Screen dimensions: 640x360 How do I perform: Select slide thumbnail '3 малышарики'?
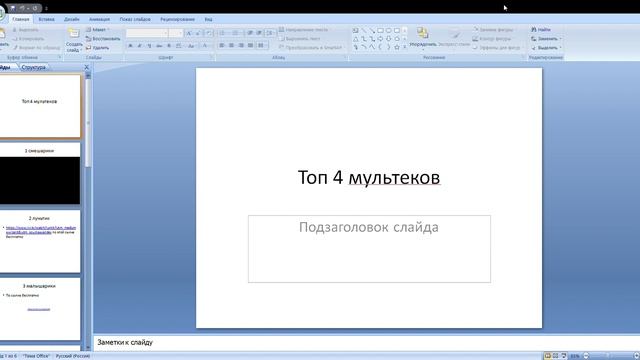(x=40, y=309)
